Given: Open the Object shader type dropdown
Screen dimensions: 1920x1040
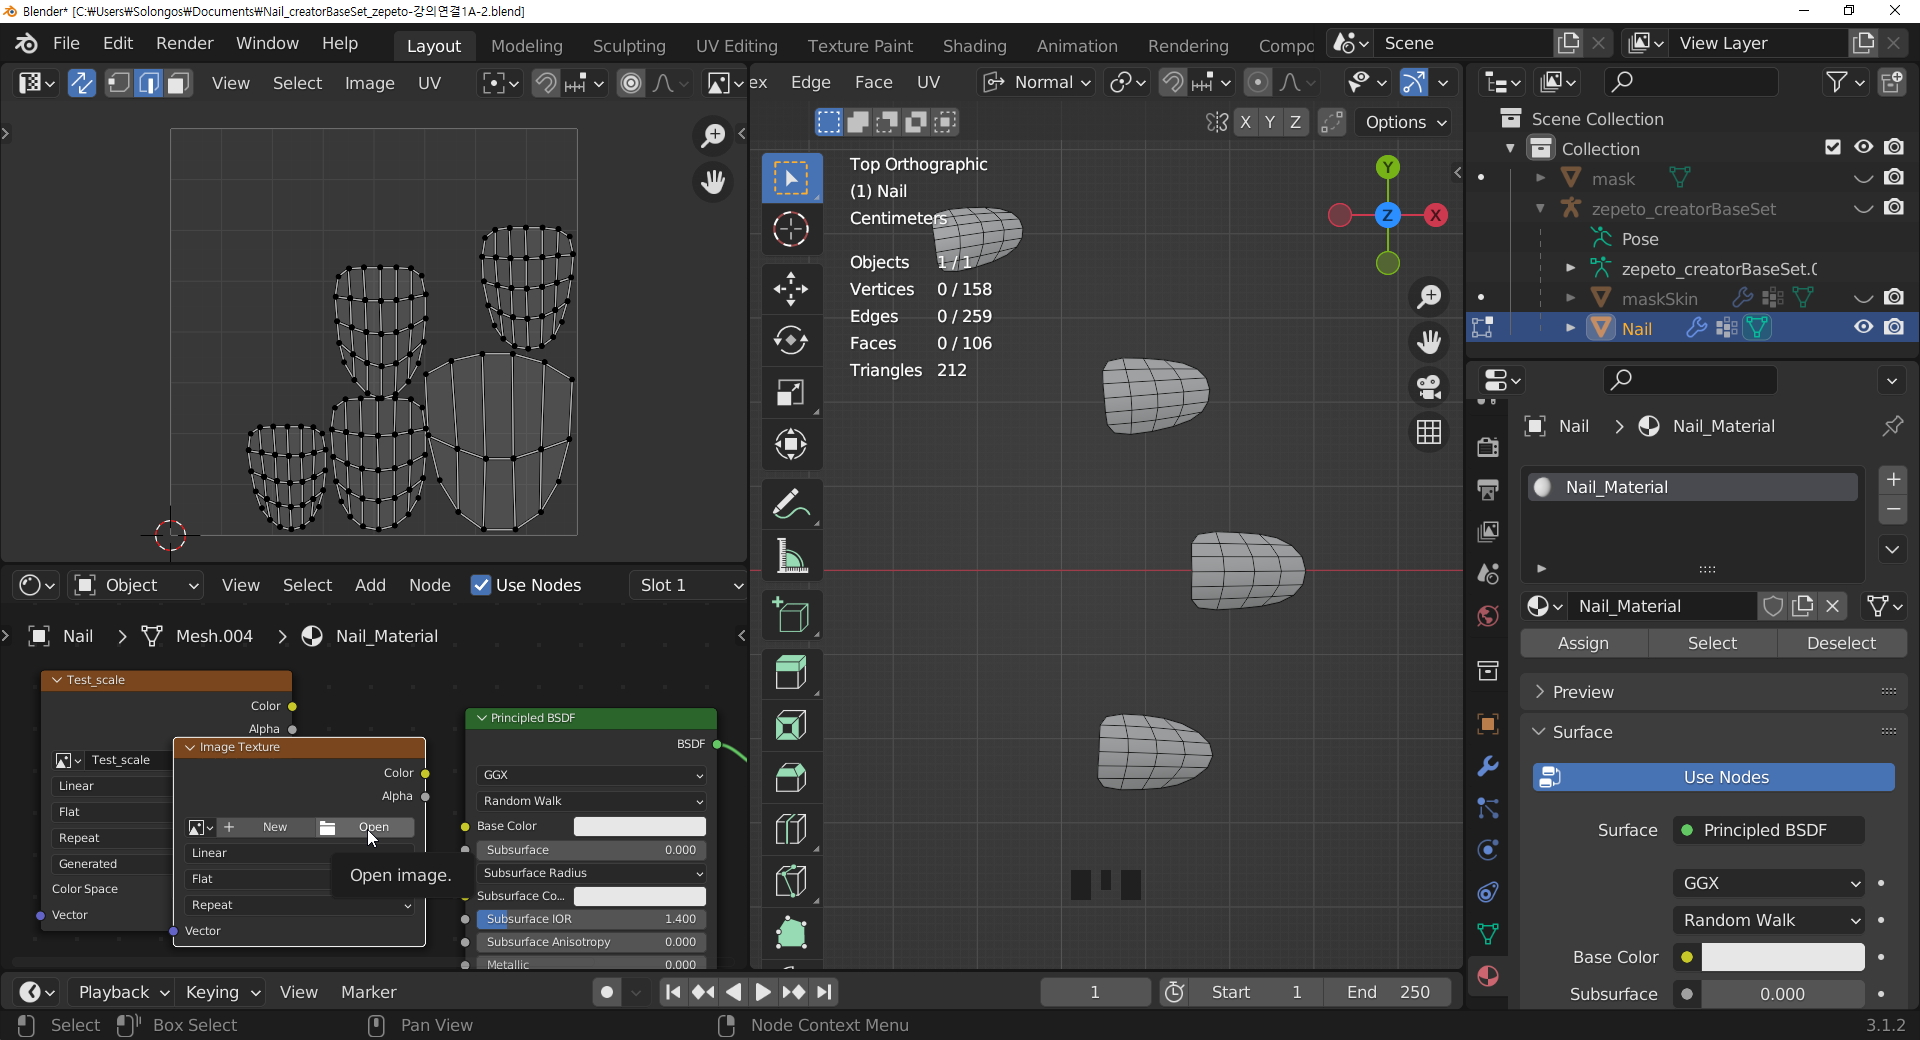Looking at the screenshot, I should [x=136, y=585].
